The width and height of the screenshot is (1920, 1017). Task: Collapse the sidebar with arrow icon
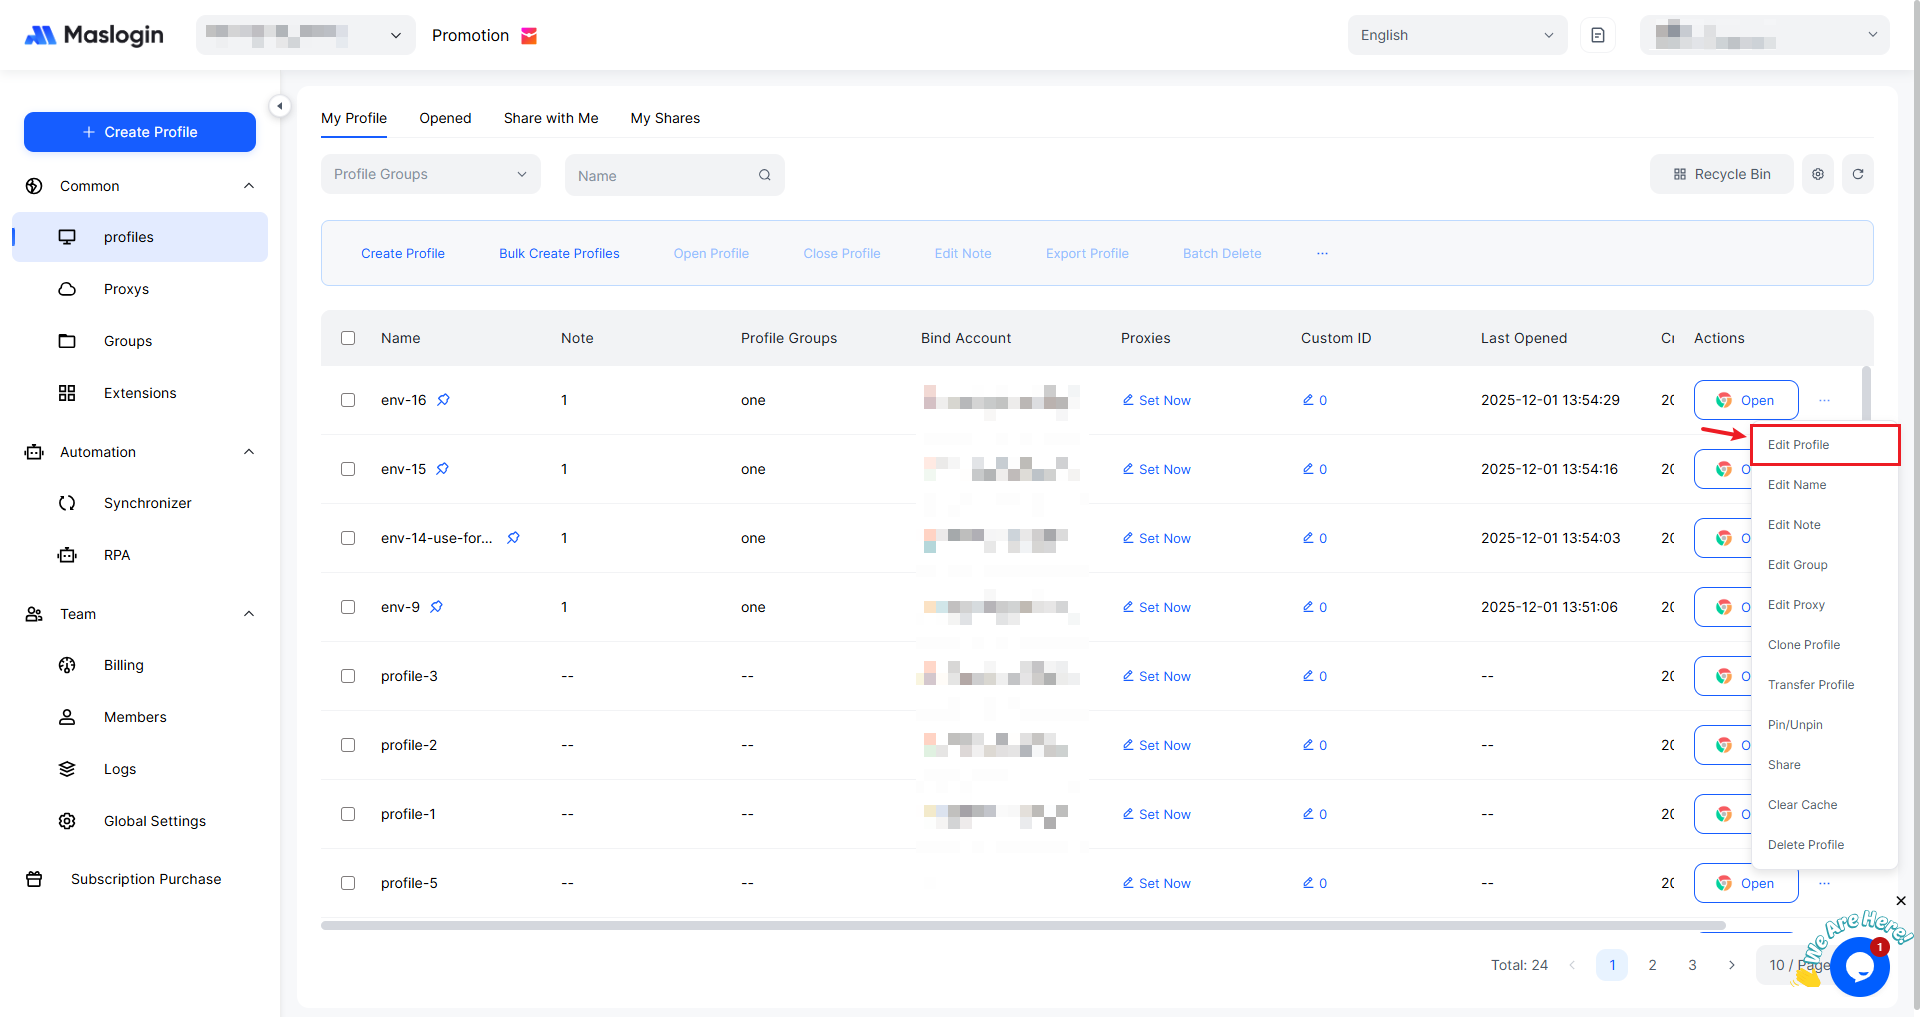click(280, 106)
